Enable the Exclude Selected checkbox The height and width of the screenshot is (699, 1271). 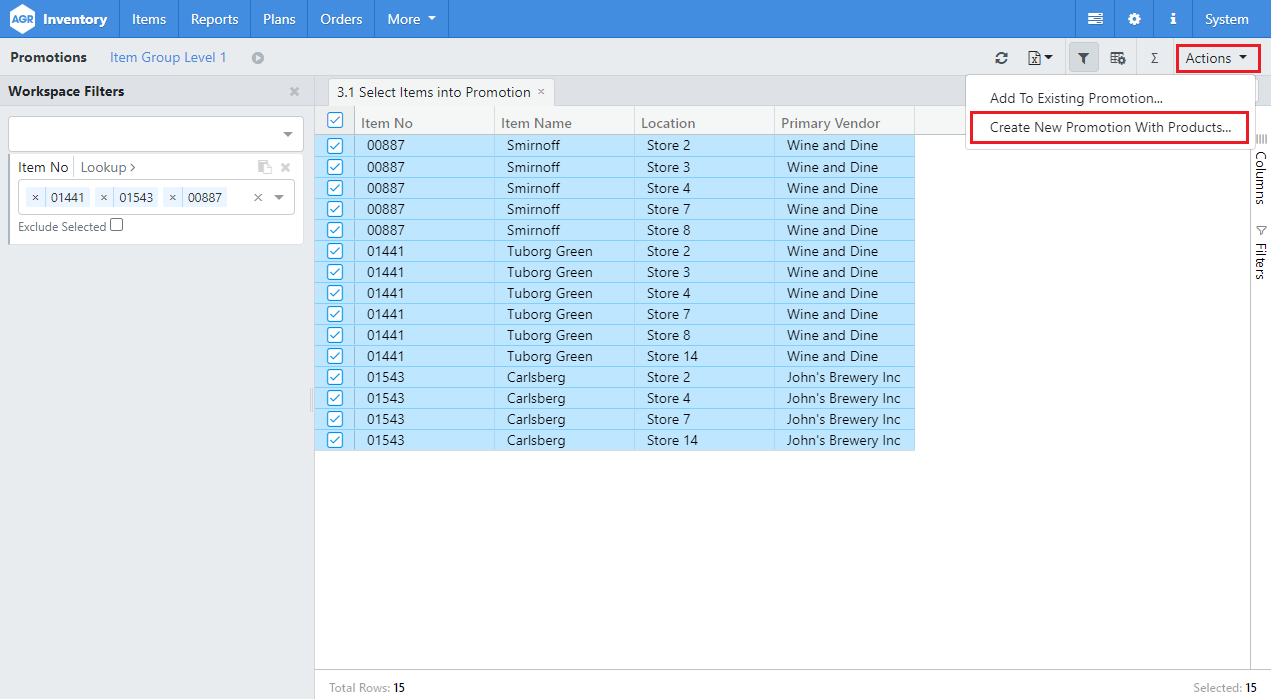point(116,226)
